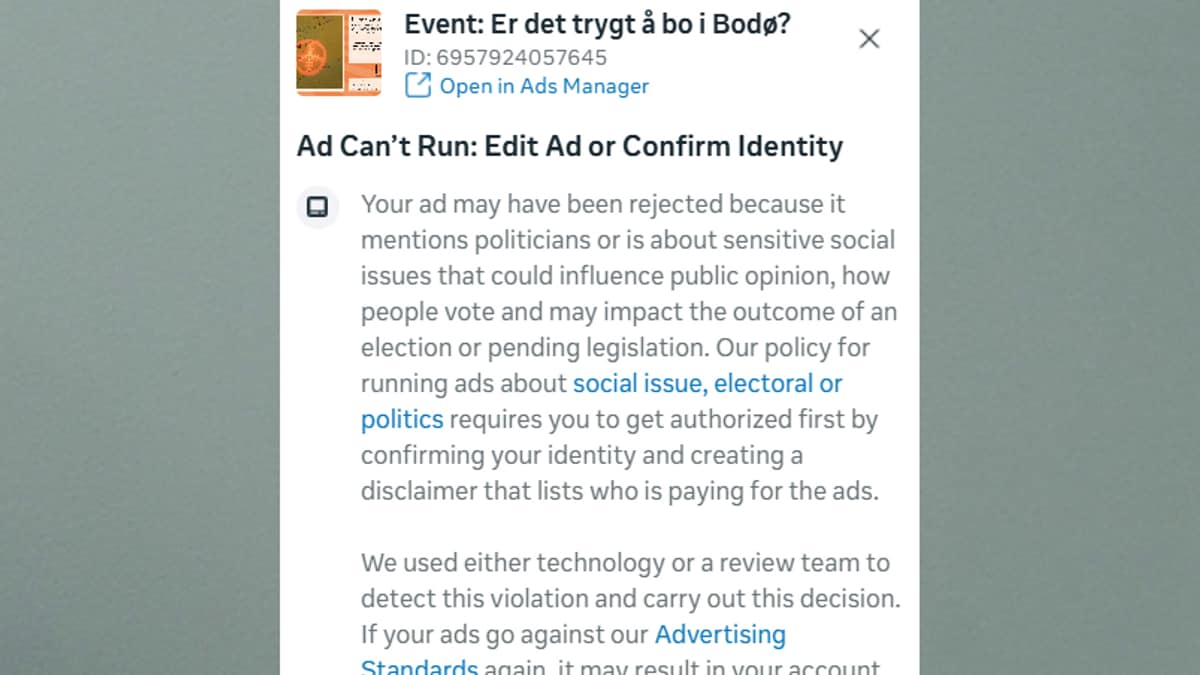Click the policy icon beside rejection text
This screenshot has height=675, width=1200.
[317, 207]
